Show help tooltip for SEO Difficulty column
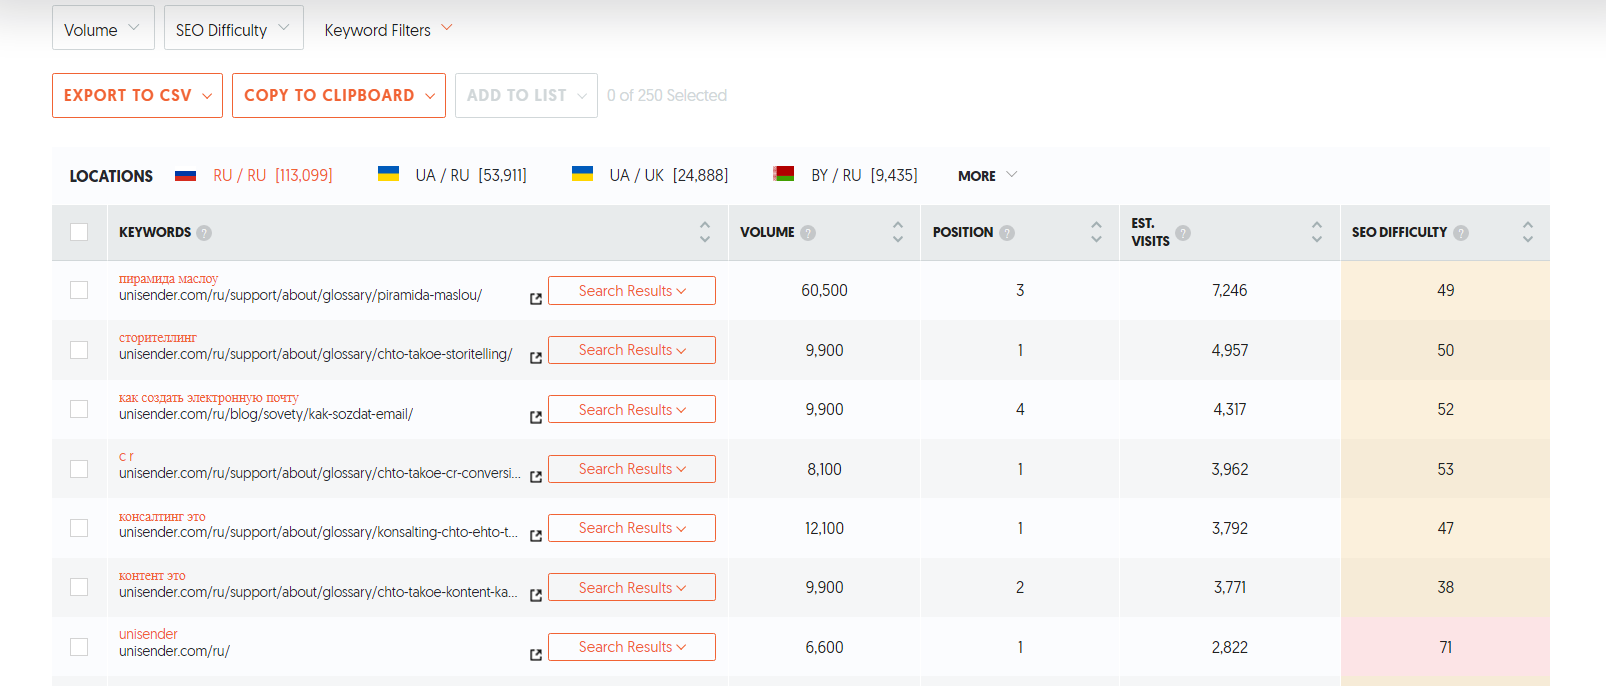The height and width of the screenshot is (686, 1606). (x=1461, y=232)
